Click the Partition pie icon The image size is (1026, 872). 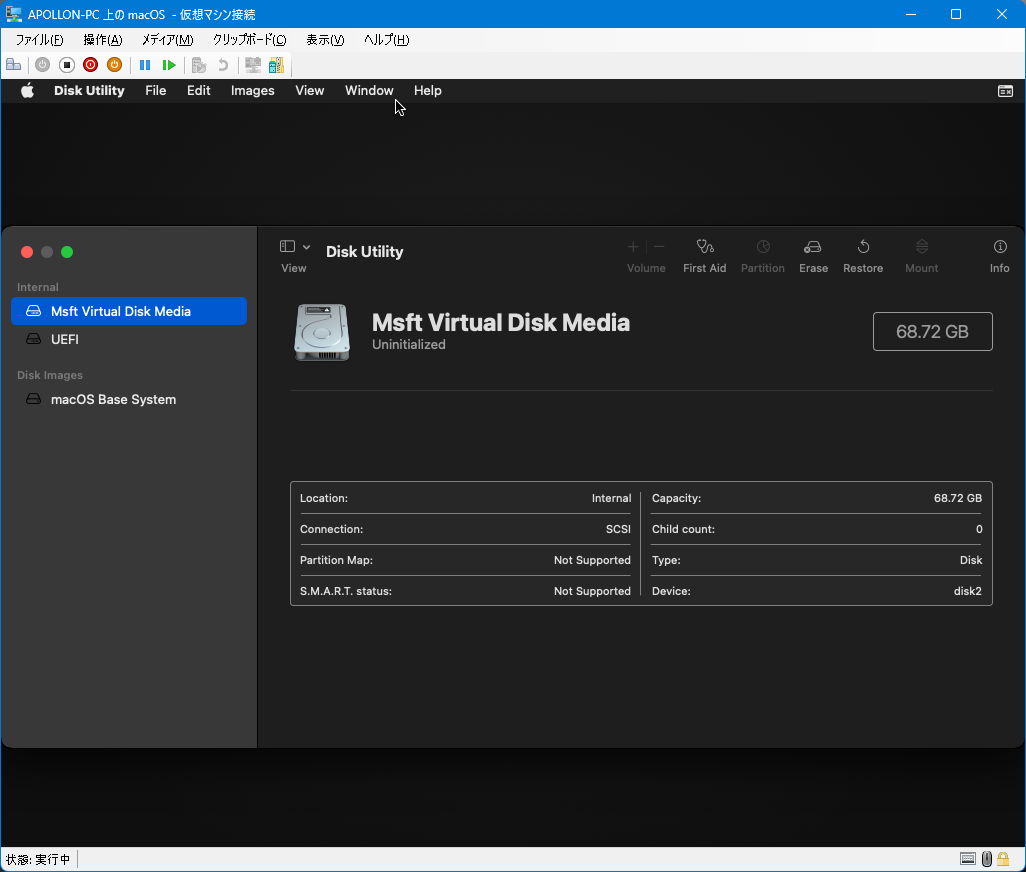(763, 247)
